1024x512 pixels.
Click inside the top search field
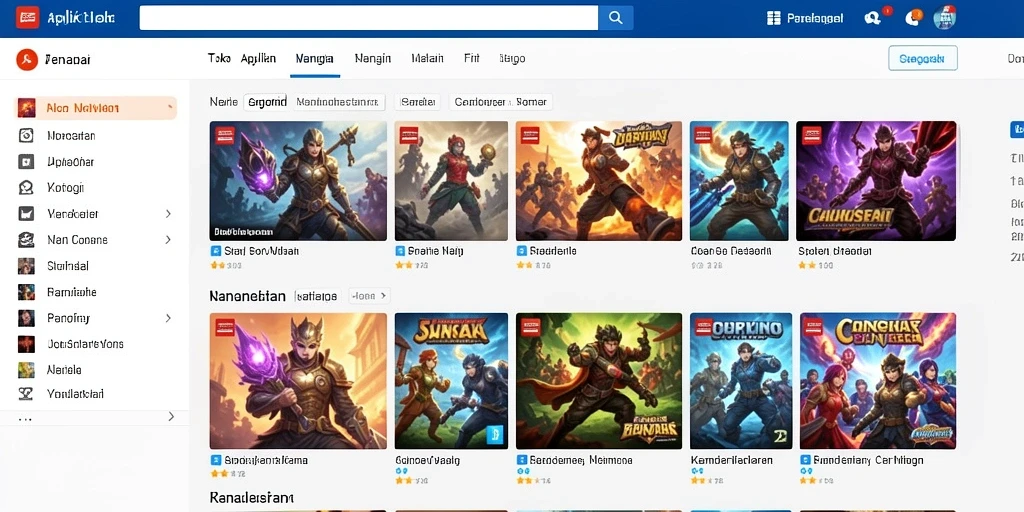[x=368, y=18]
